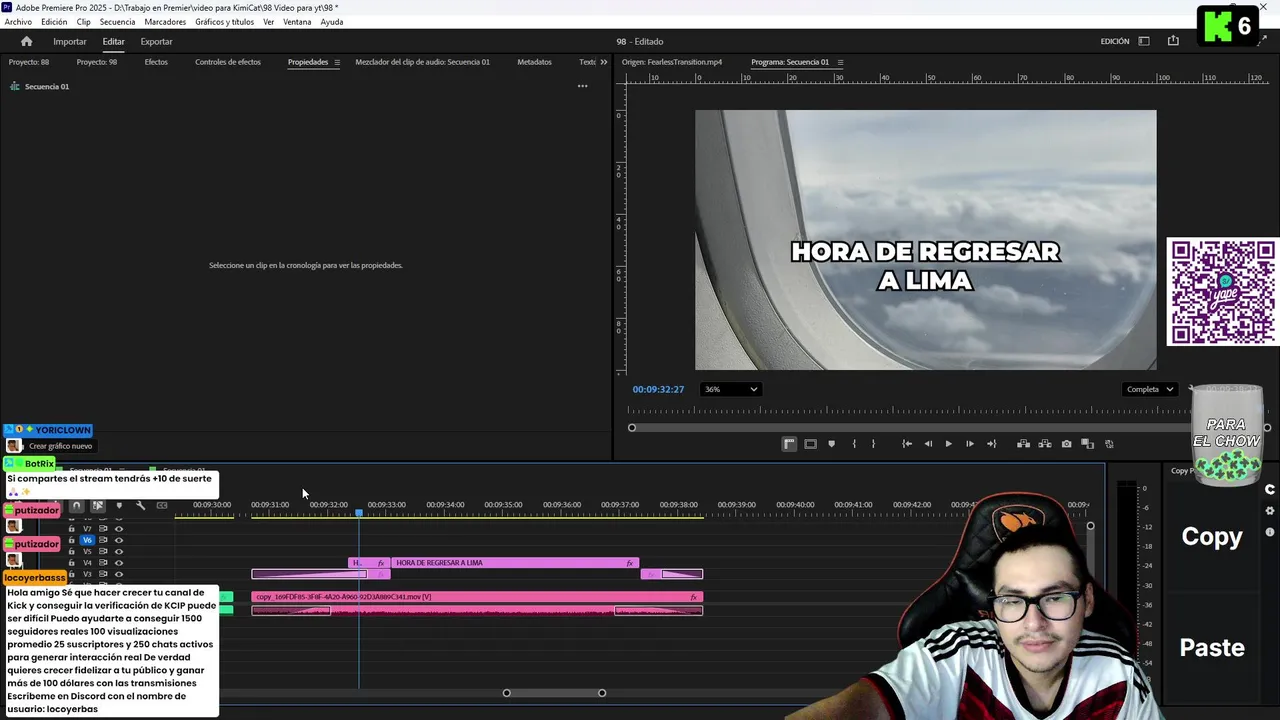Play the Program monitor sequence
Screen dimensions: 1280x720
click(948, 444)
